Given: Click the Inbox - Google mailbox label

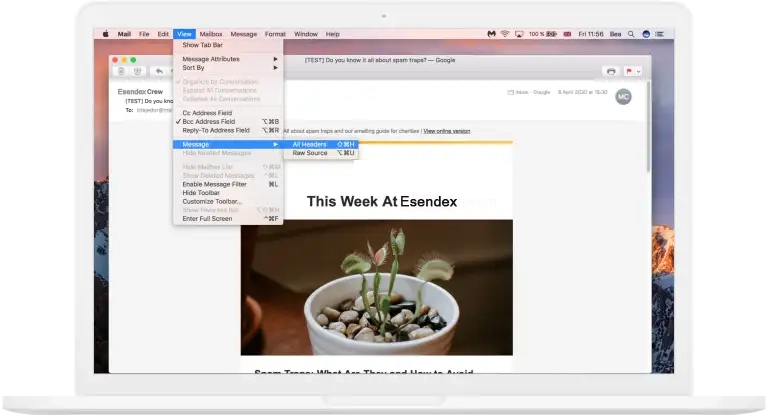Looking at the screenshot, I should click(x=533, y=92).
